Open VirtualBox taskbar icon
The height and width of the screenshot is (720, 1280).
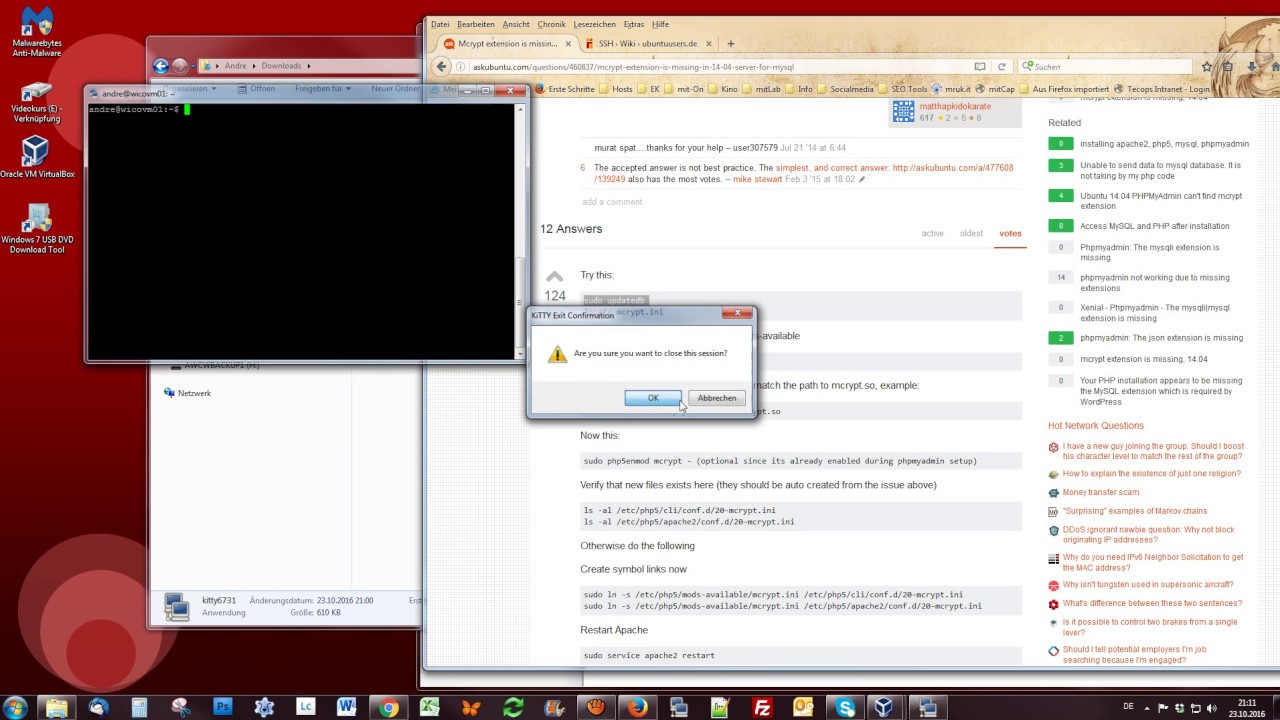click(x=885, y=707)
